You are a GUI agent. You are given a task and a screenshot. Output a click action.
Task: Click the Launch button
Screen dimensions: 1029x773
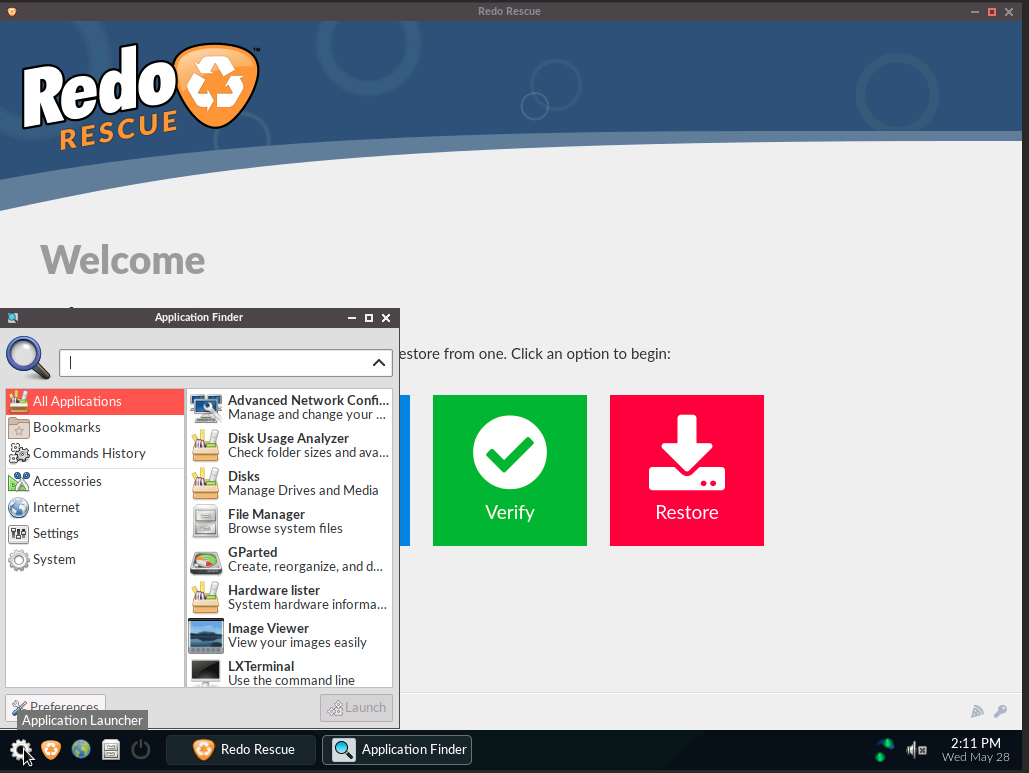[x=356, y=708]
